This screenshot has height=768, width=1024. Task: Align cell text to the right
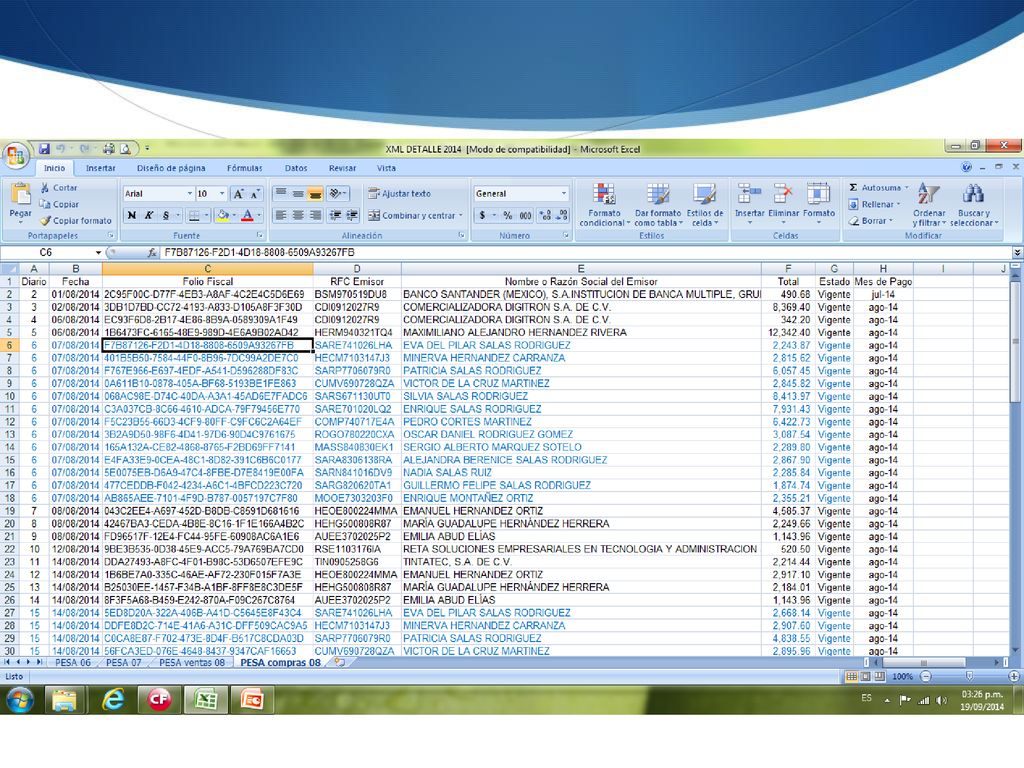pyautogui.click(x=315, y=215)
